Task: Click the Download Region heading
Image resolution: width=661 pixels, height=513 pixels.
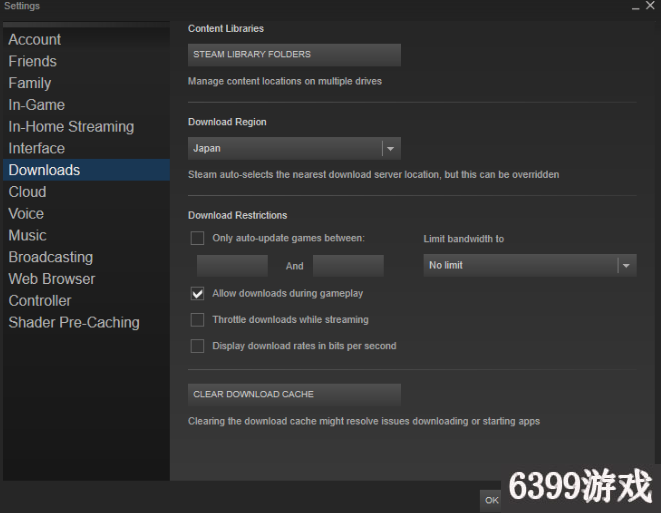Action: click(227, 122)
